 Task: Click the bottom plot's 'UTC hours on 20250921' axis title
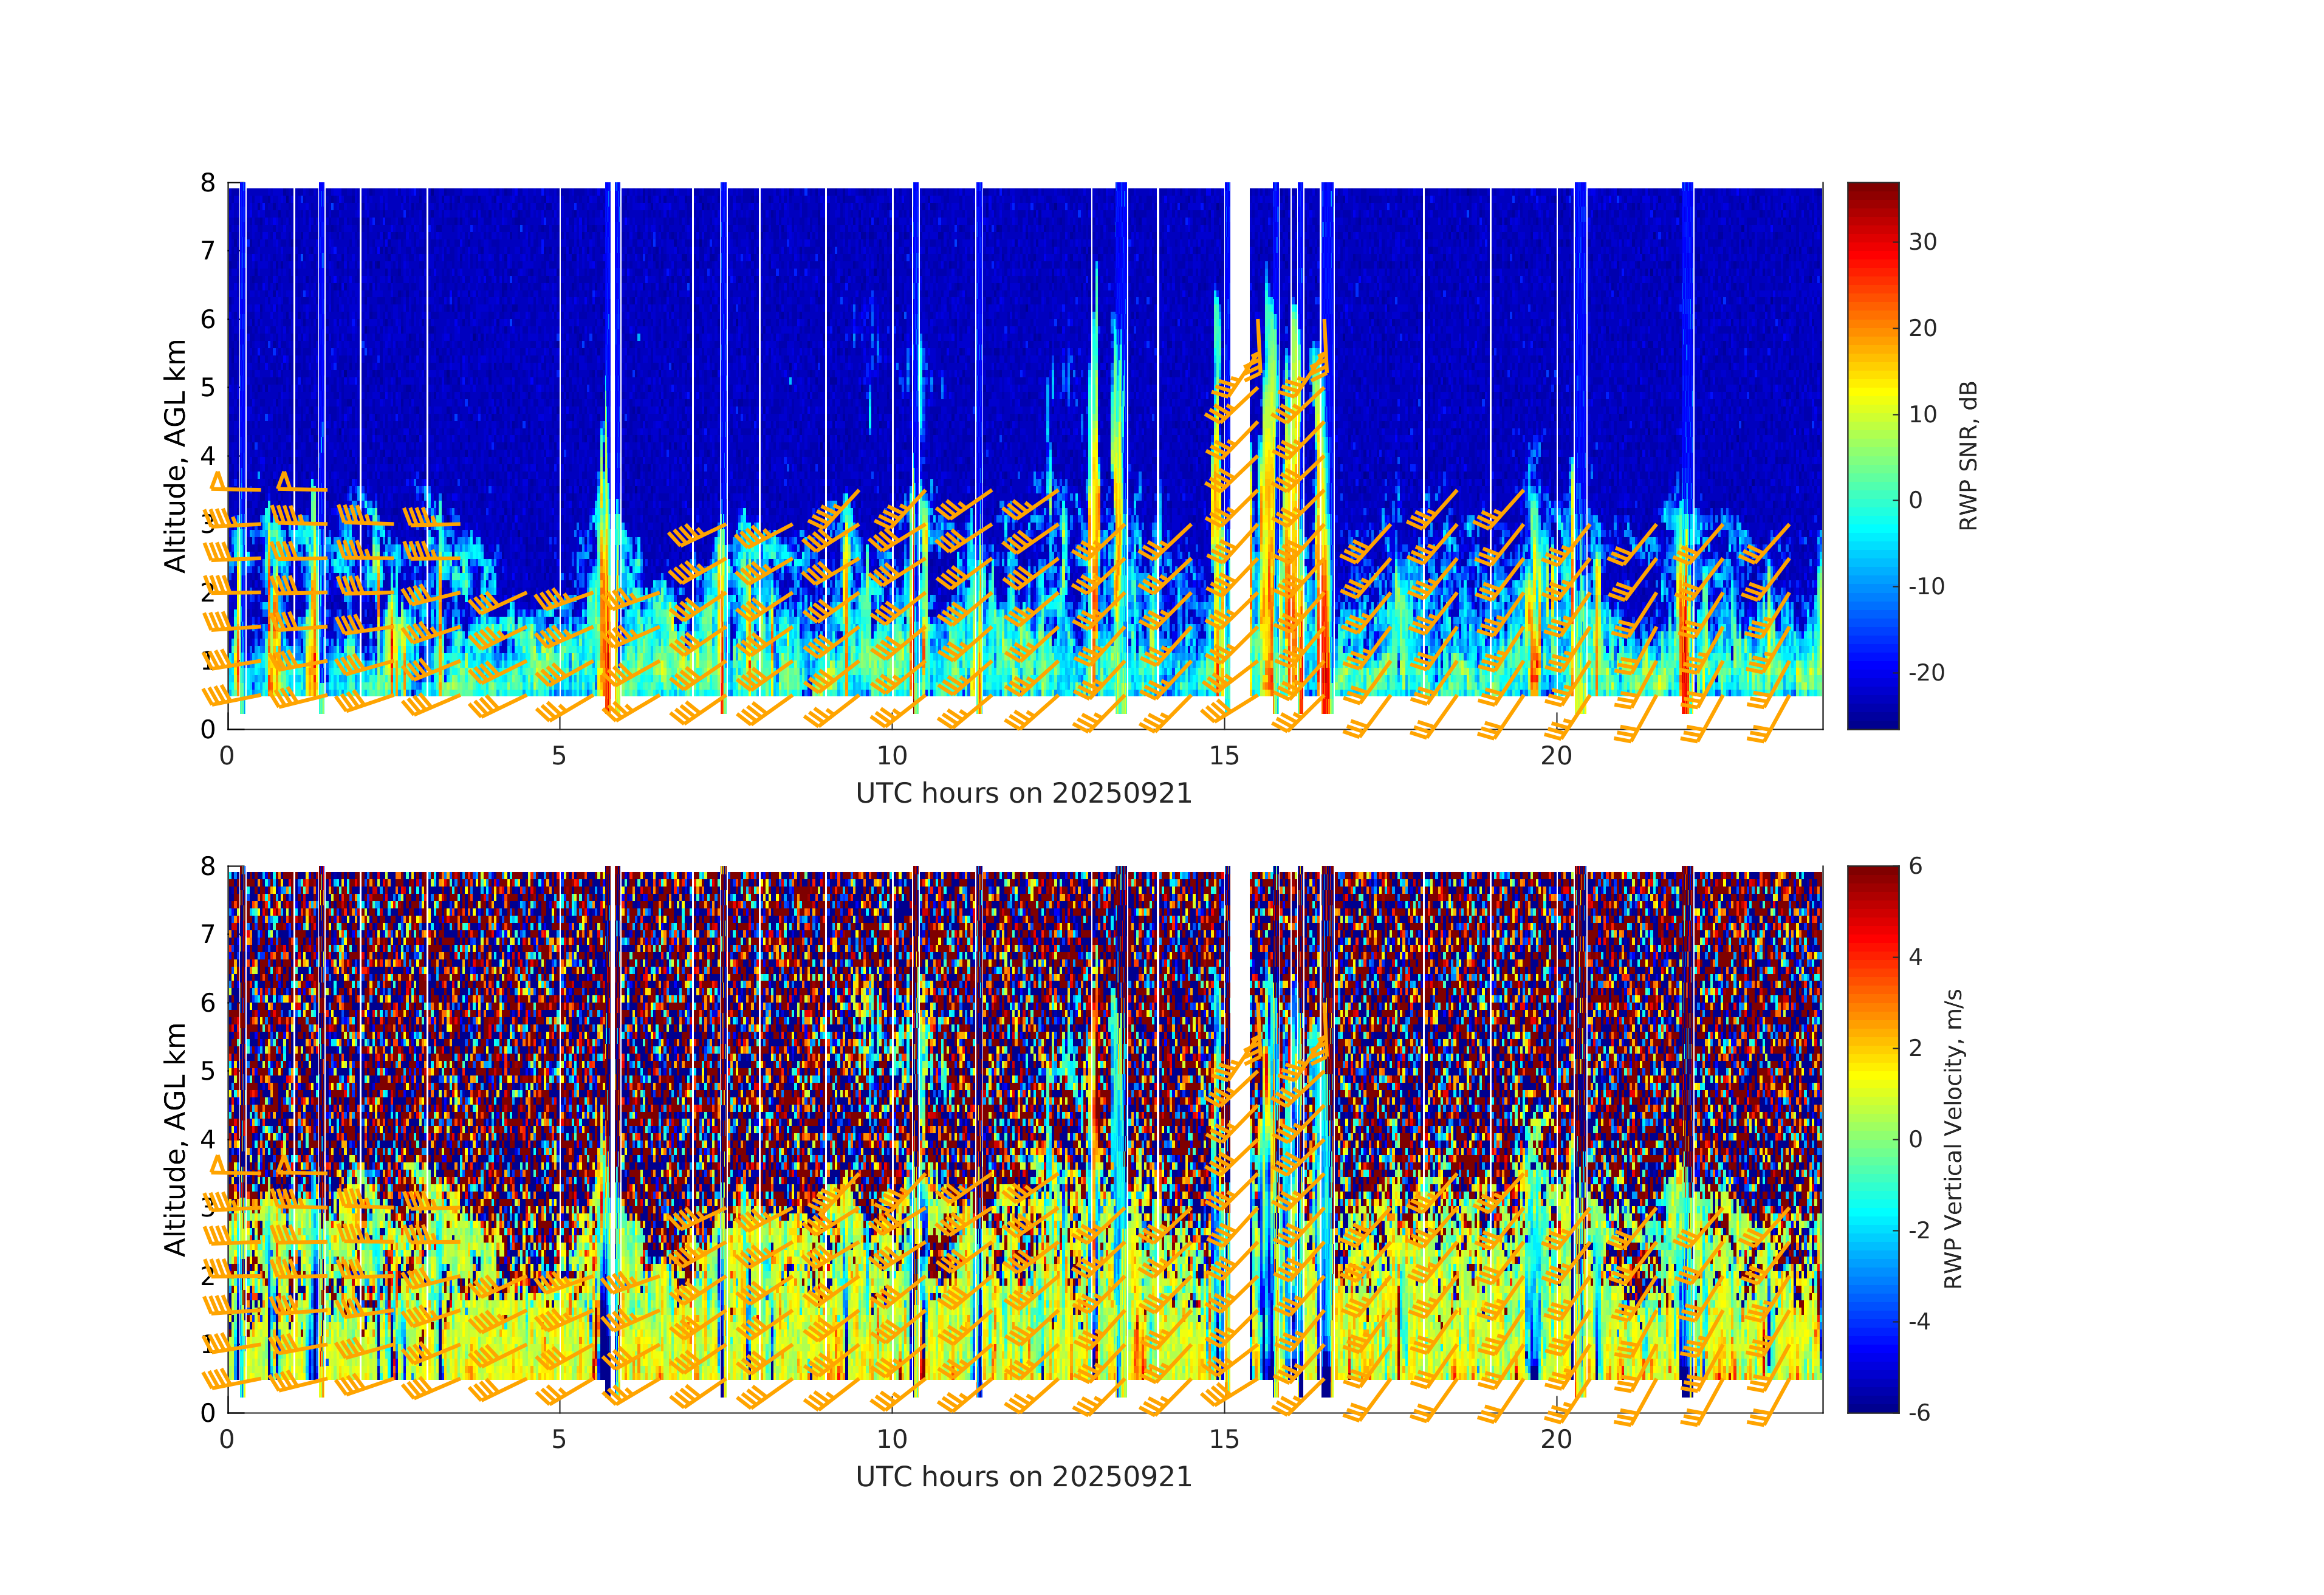tap(1024, 1477)
